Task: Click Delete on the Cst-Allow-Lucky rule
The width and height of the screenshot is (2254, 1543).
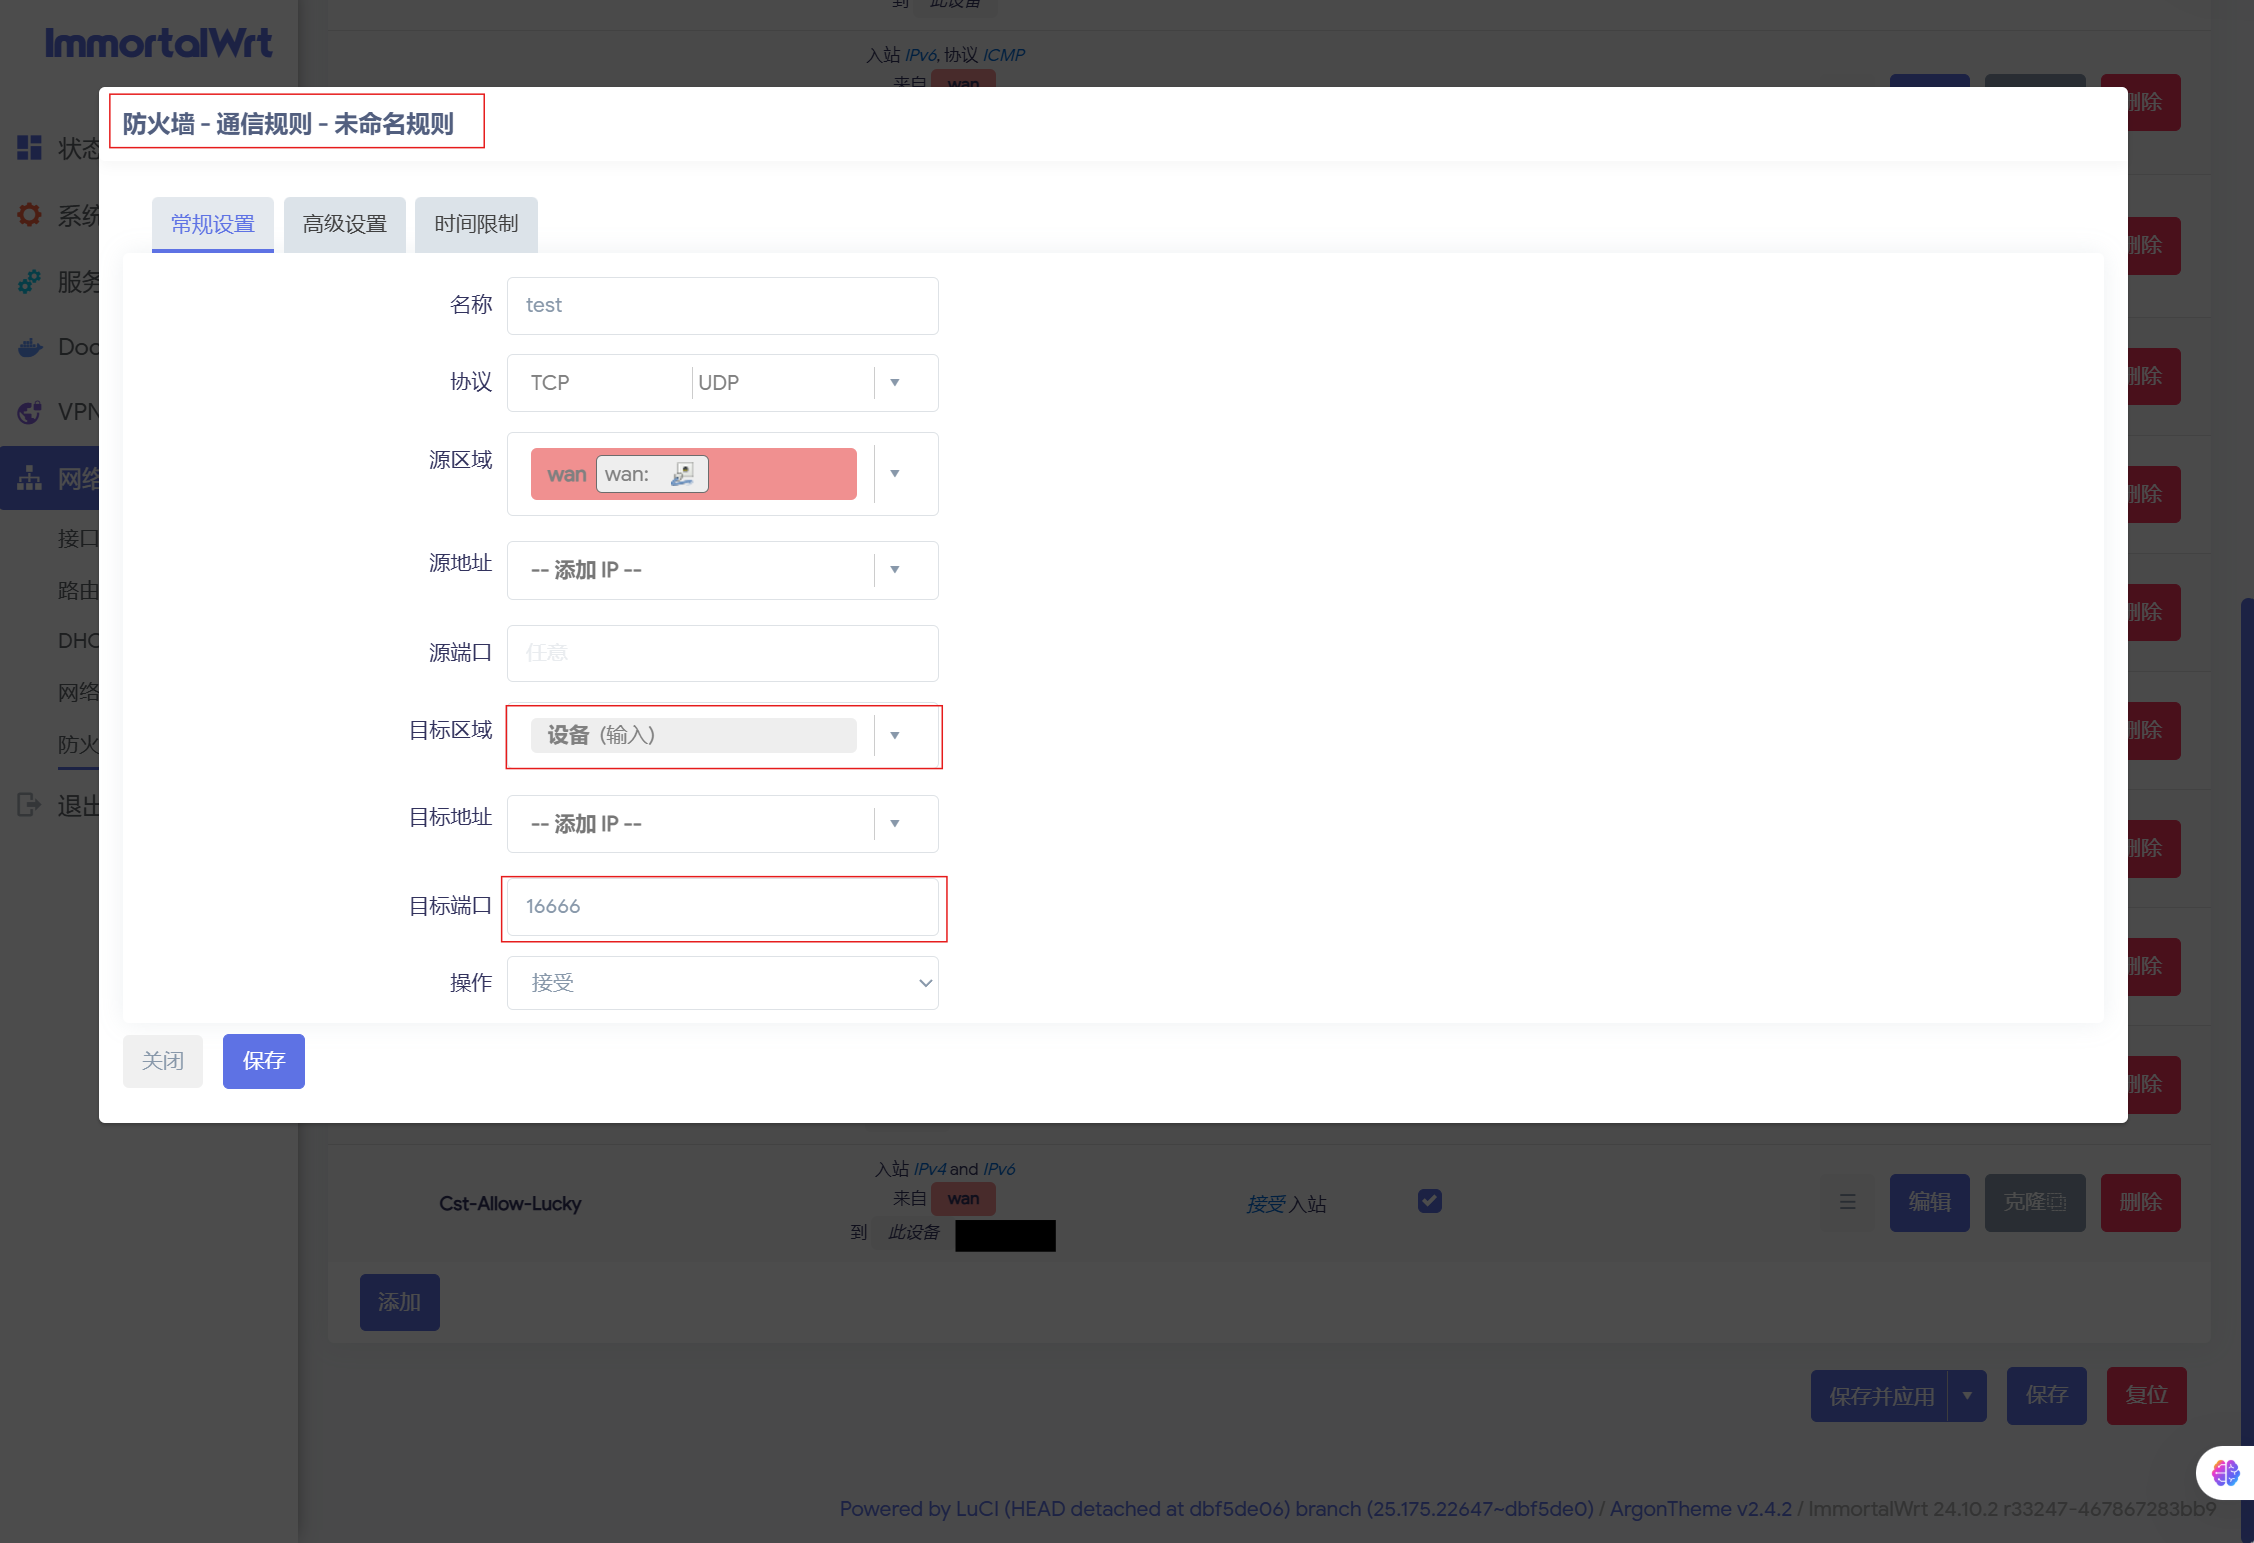Action: point(2141,1202)
